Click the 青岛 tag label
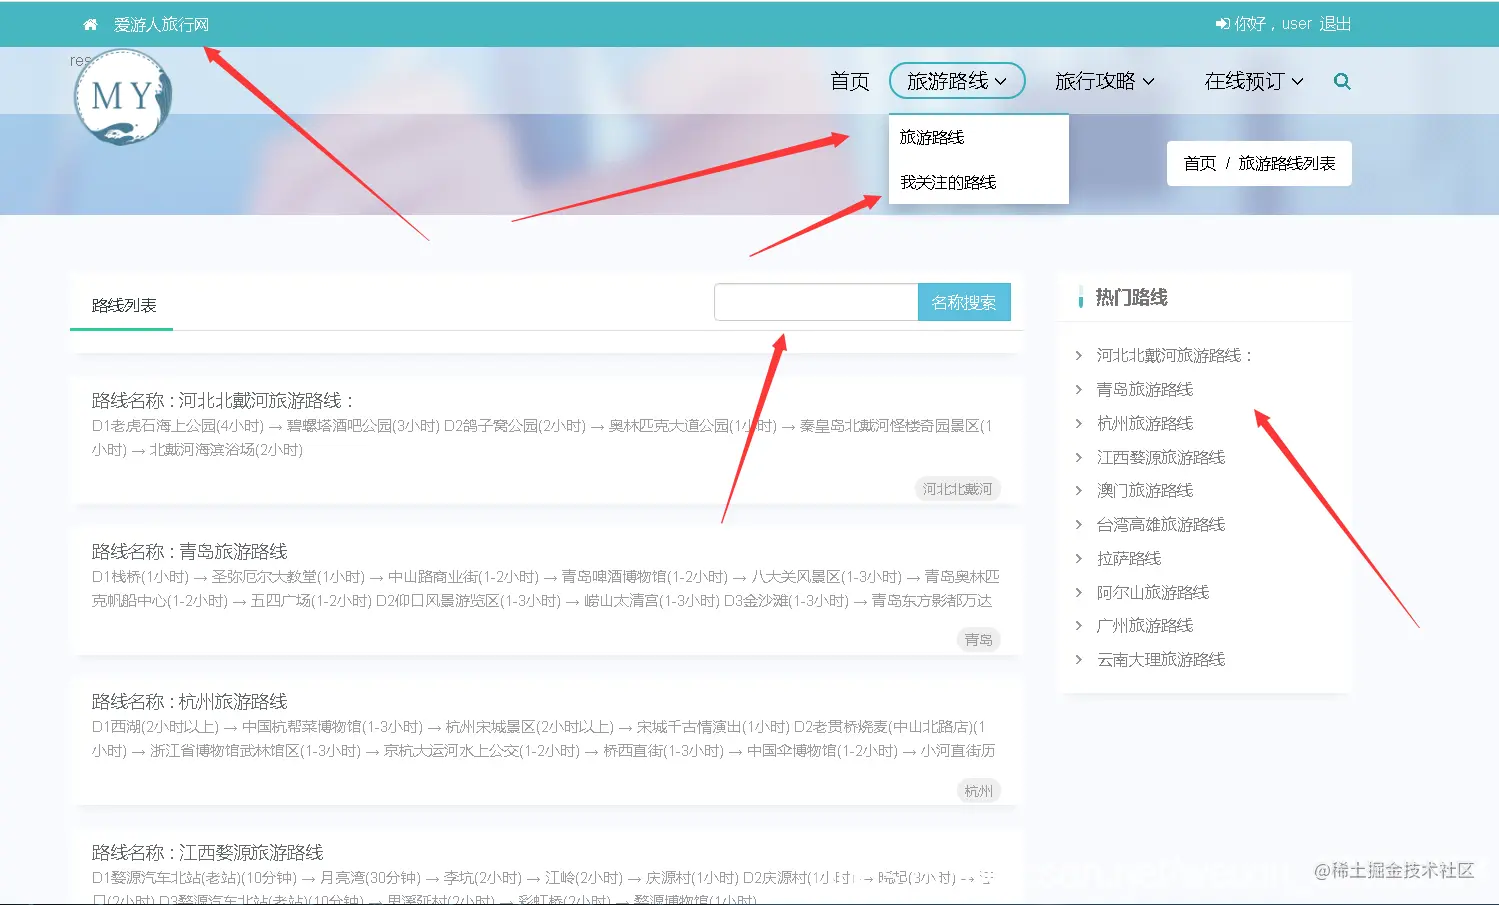 coord(979,640)
